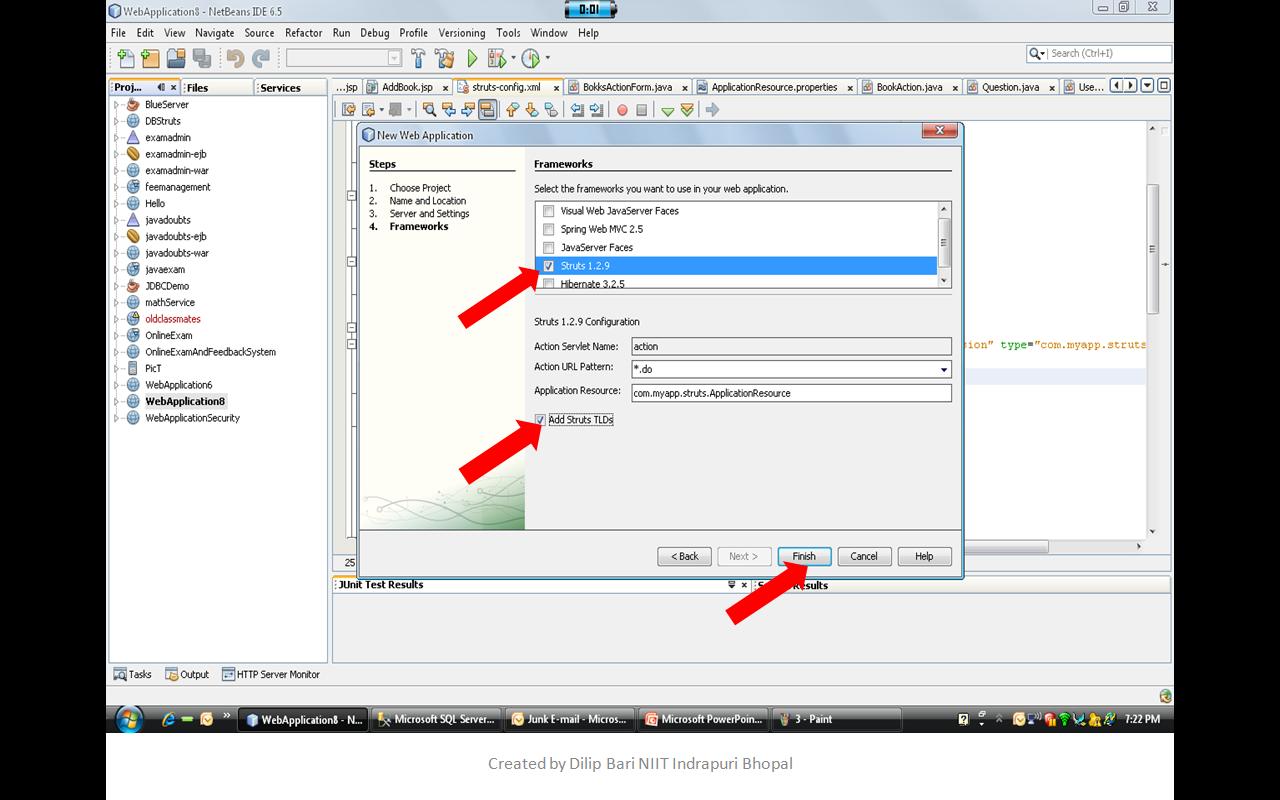Check the JavaServer Faces framework
The width and height of the screenshot is (1280, 800).
[x=548, y=247]
